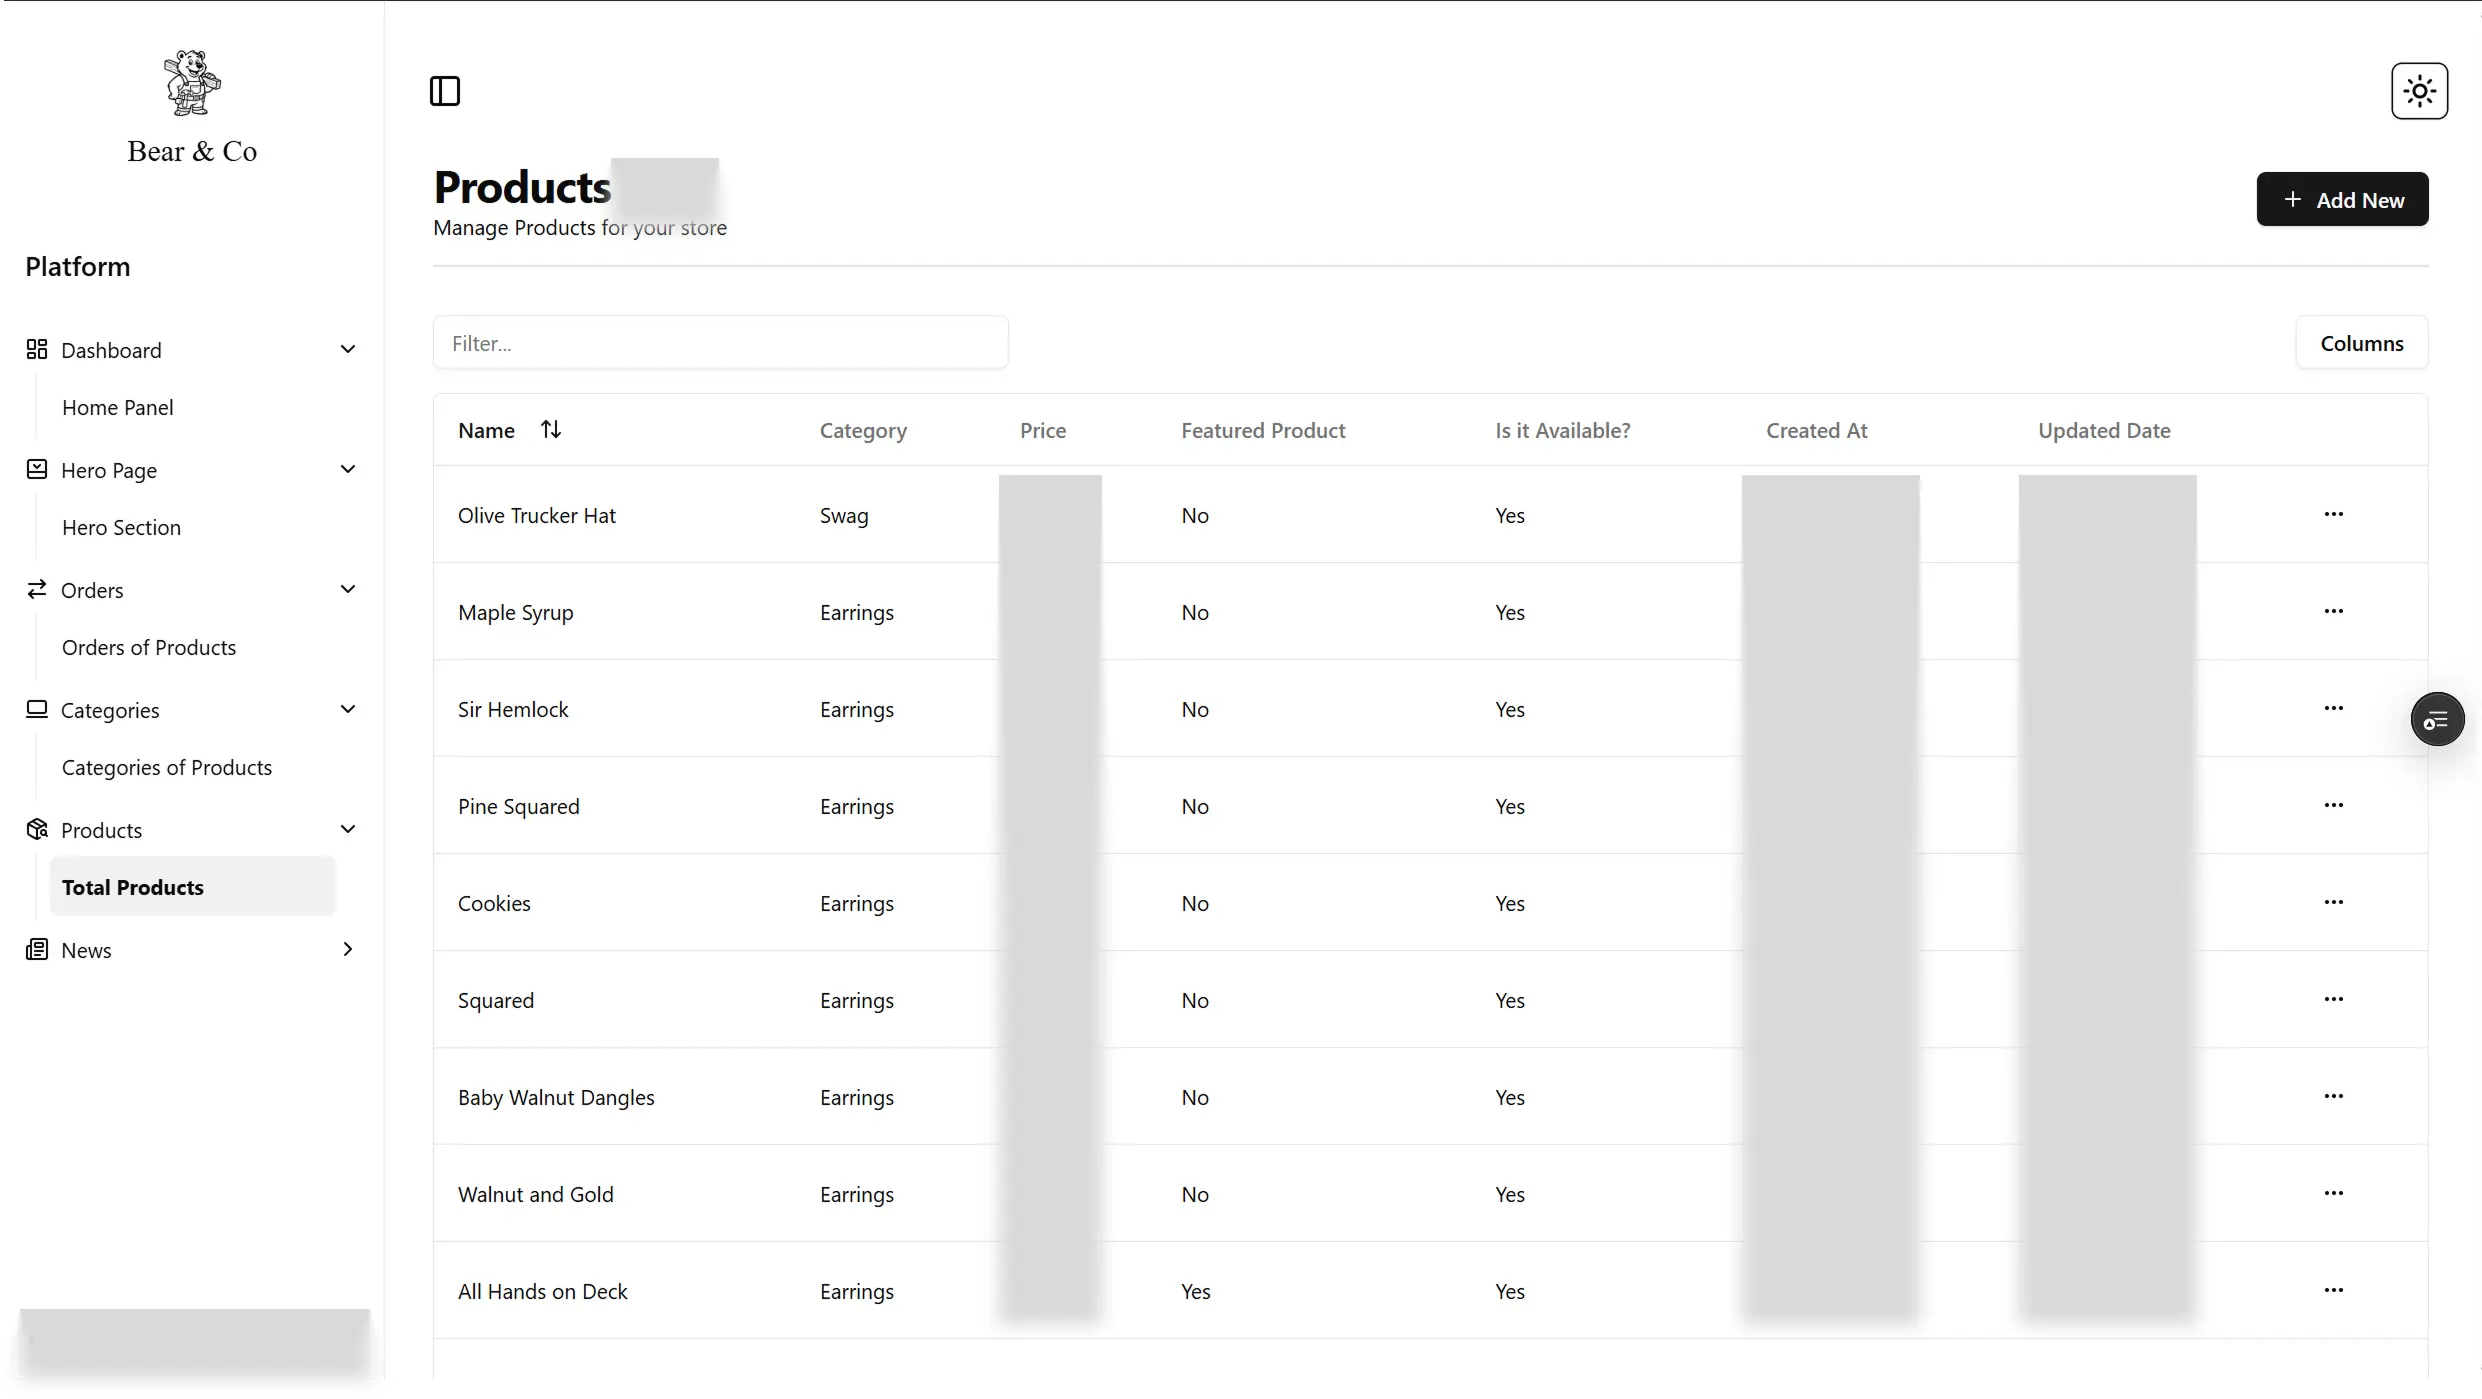Viewport: 2482px width, 1399px height.
Task: Open Orders of Products in sidebar
Action: tap(149, 647)
